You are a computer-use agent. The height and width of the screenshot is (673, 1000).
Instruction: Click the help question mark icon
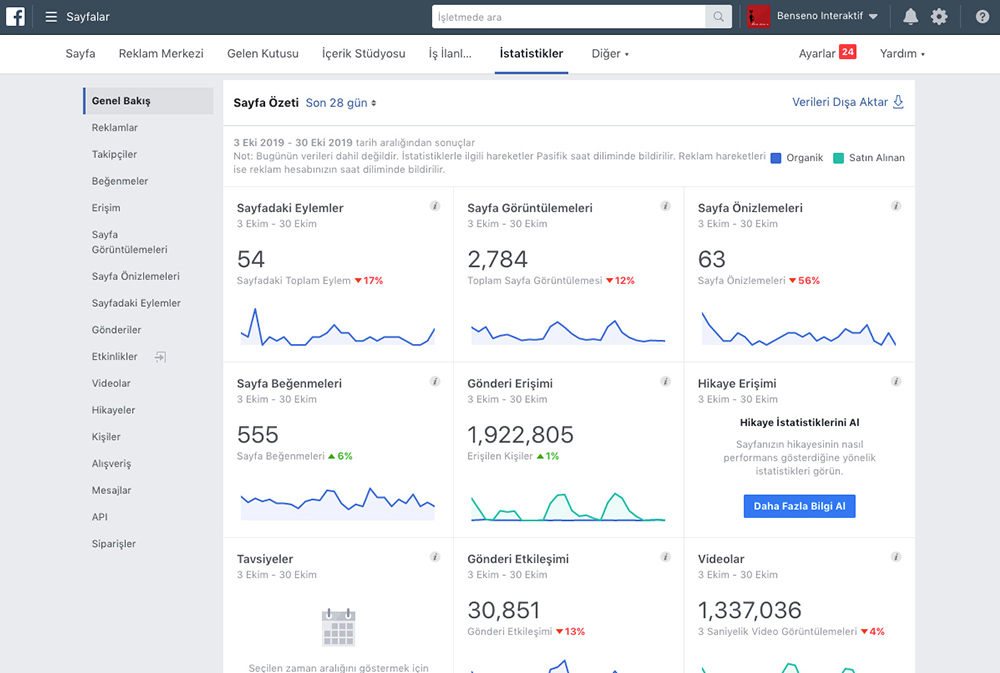point(982,17)
